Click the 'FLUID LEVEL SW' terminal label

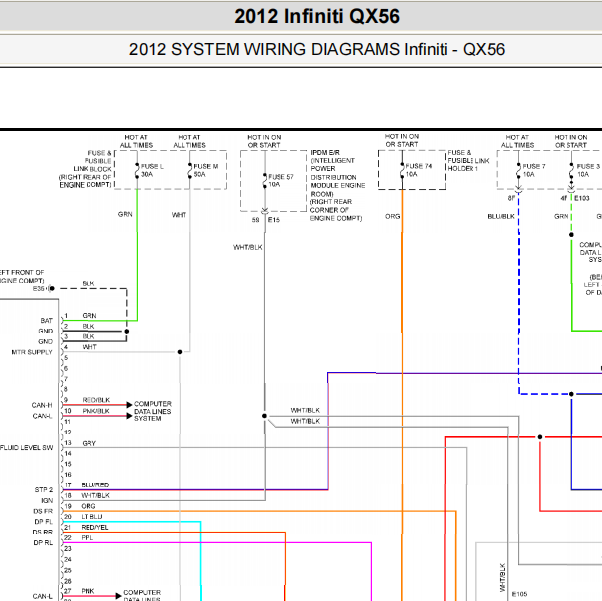tap(26, 448)
